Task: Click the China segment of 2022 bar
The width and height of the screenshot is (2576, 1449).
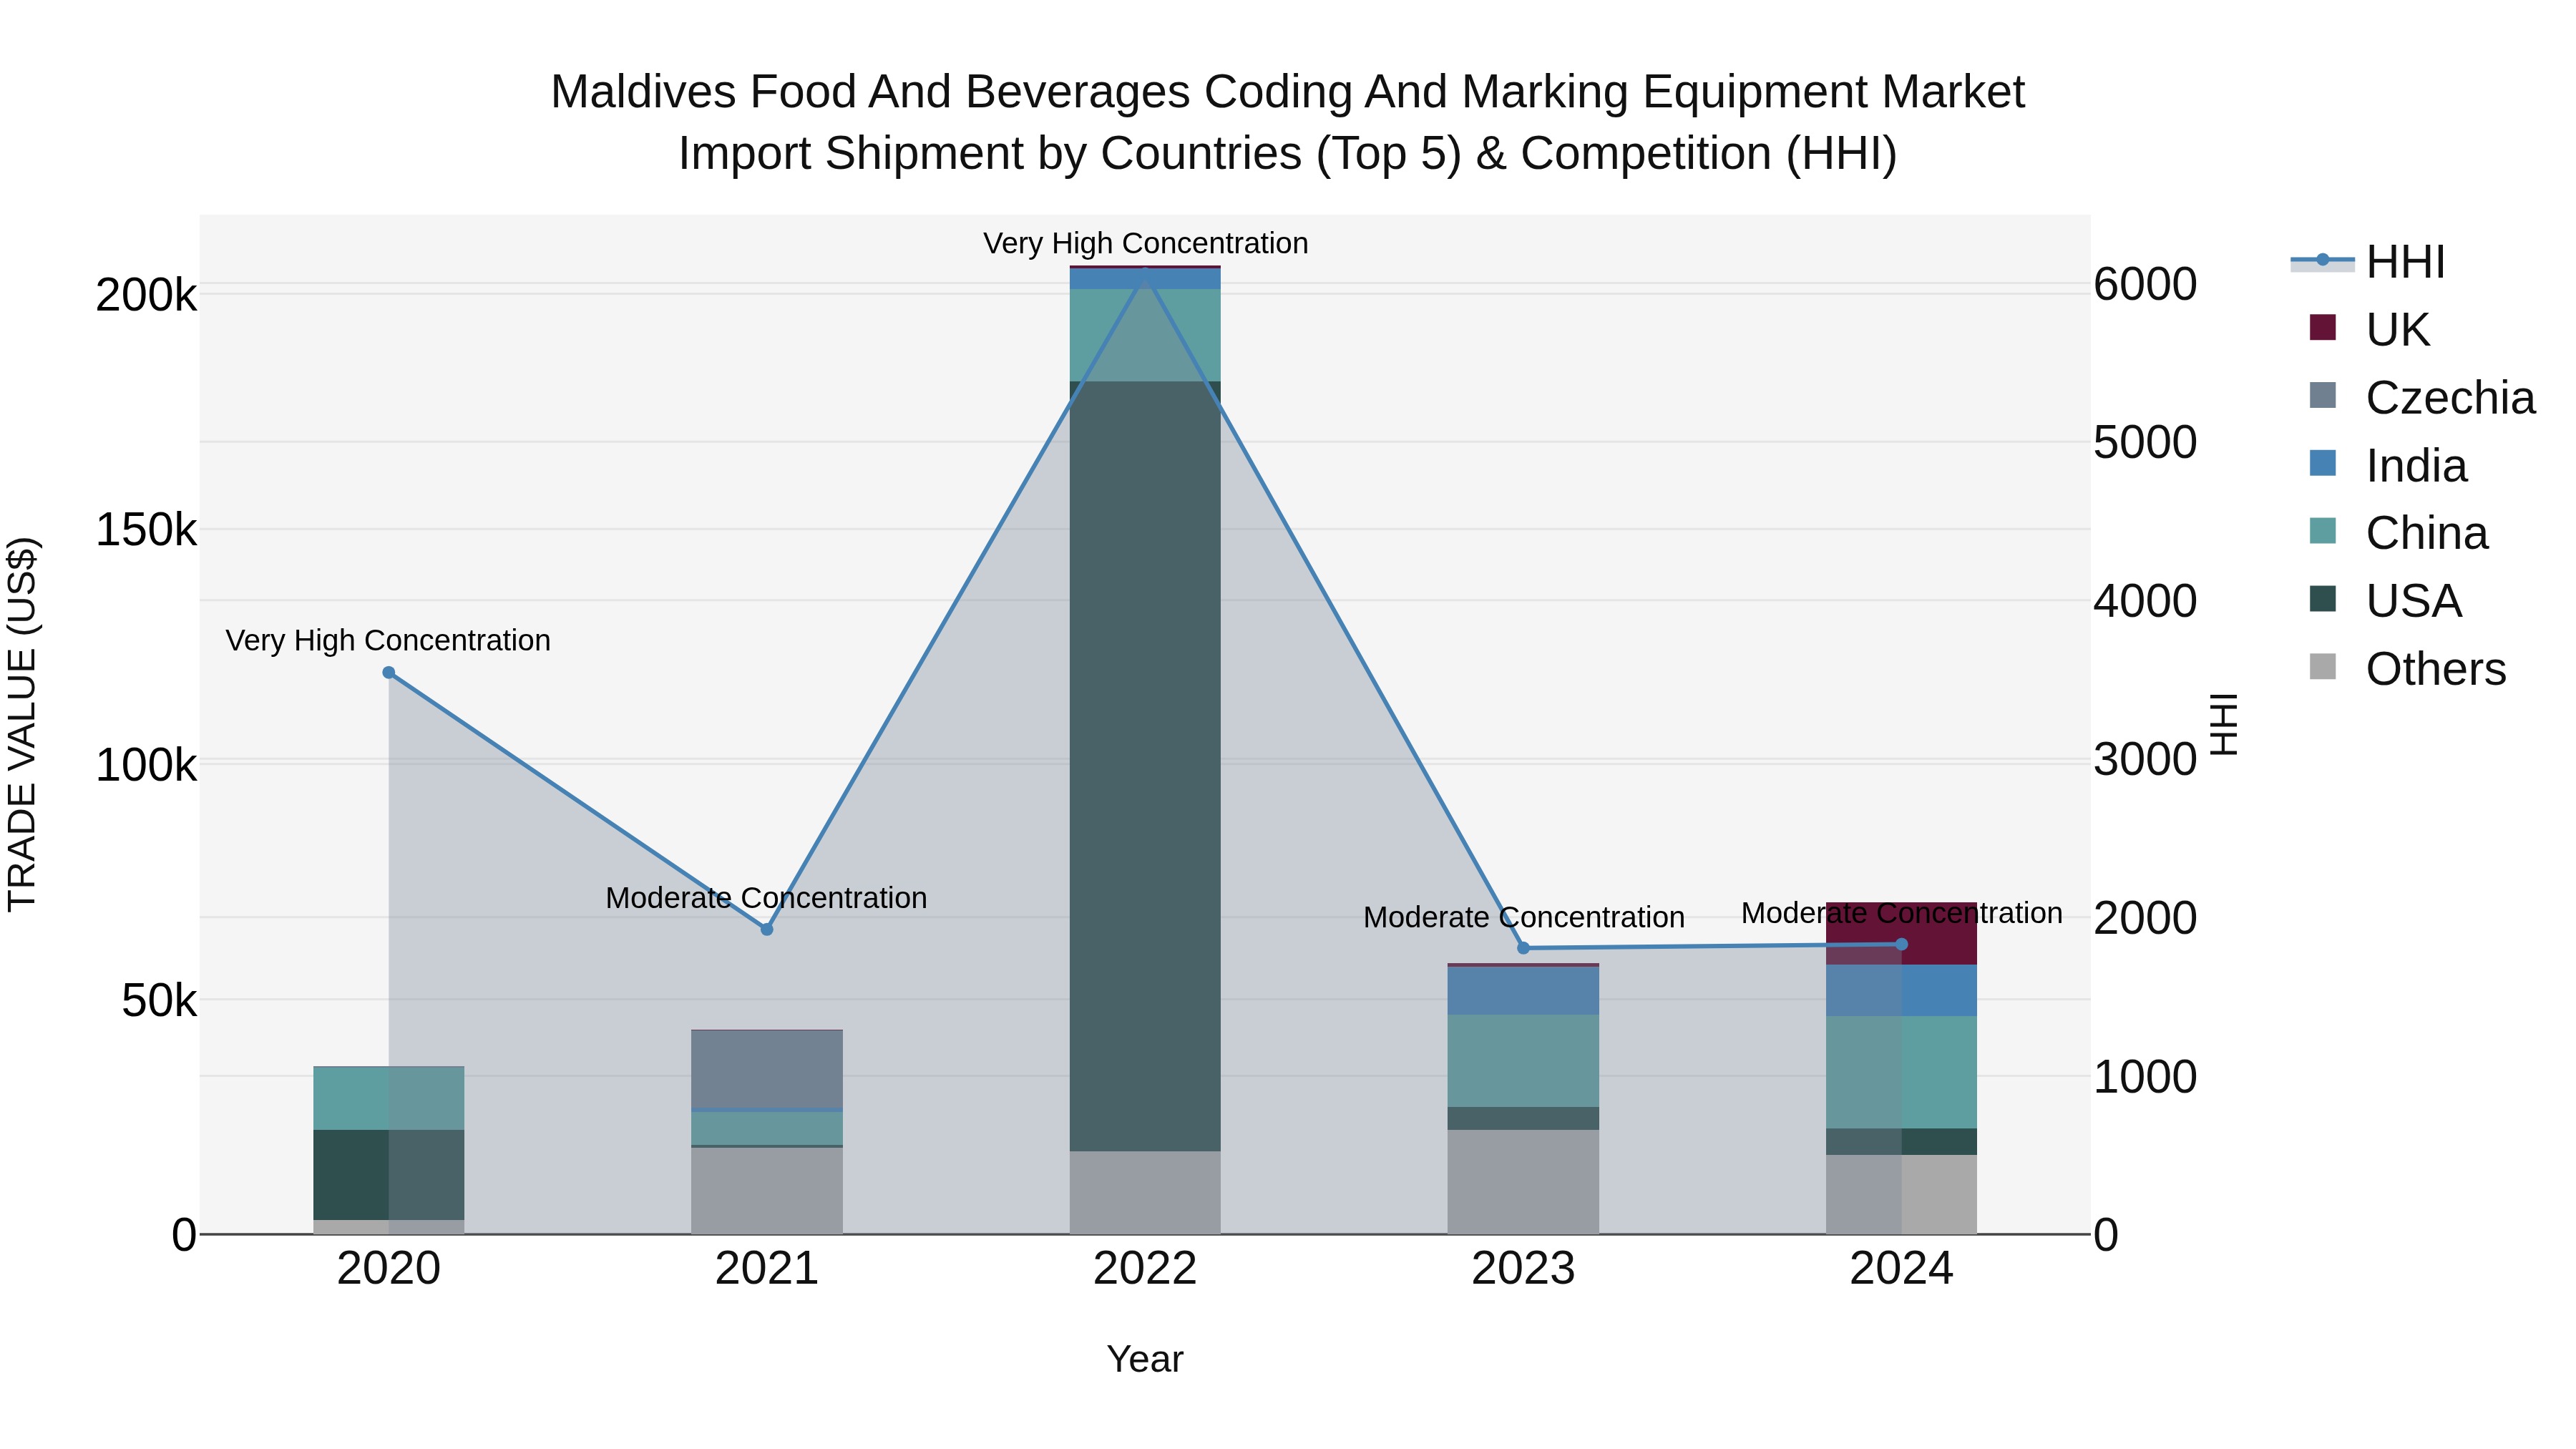Action: pos(1145,335)
